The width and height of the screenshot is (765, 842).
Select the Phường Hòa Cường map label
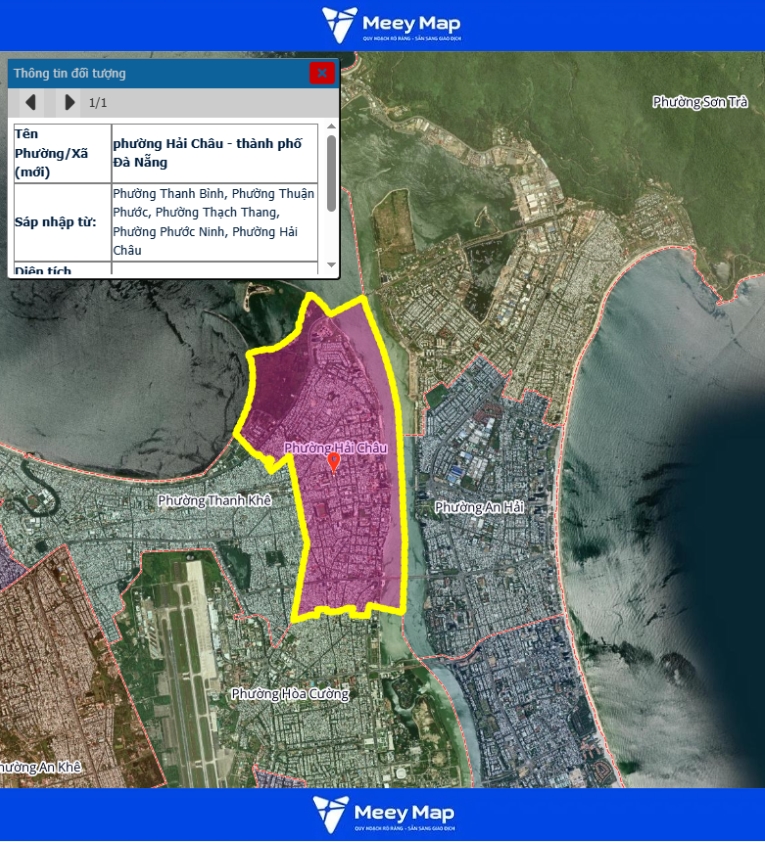pyautogui.click(x=290, y=694)
